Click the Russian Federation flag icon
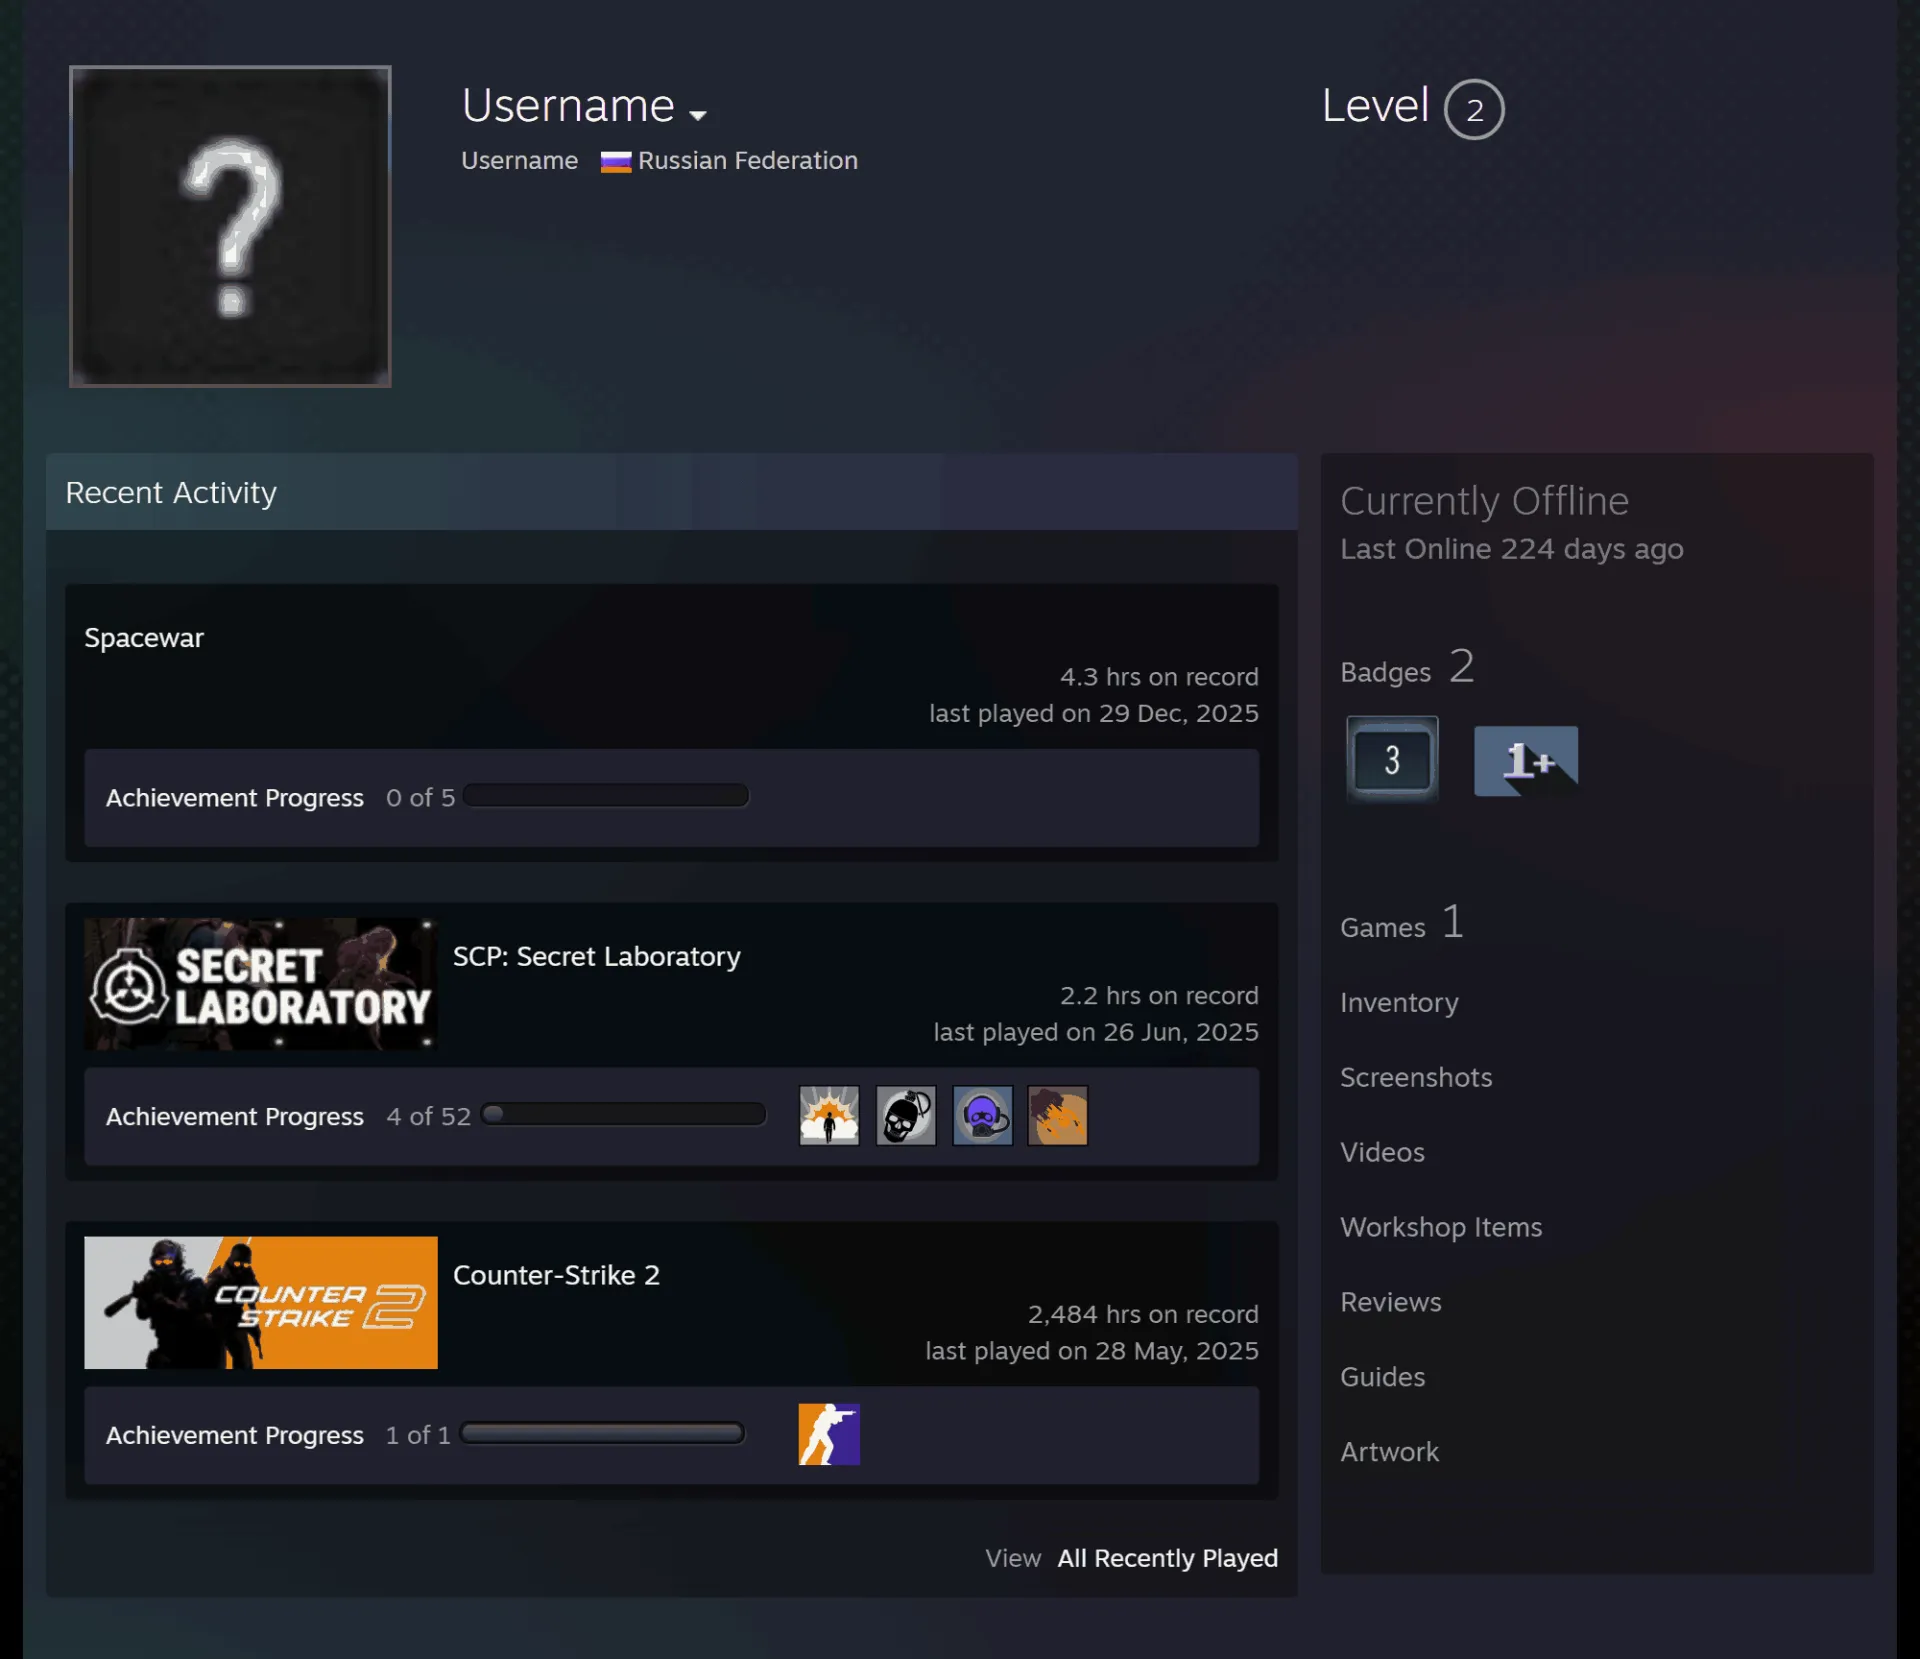Image resolution: width=1920 pixels, height=1659 pixels. tap(615, 161)
